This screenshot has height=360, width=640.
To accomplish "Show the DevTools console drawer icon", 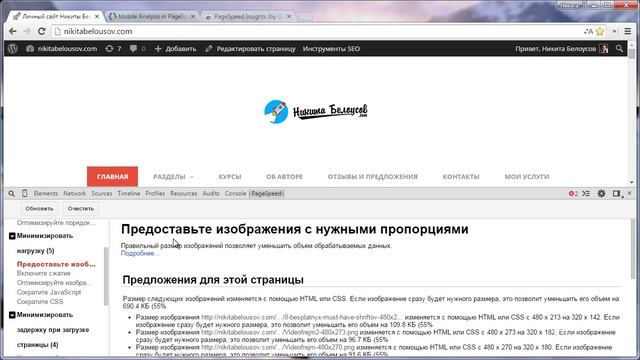I will pos(586,193).
